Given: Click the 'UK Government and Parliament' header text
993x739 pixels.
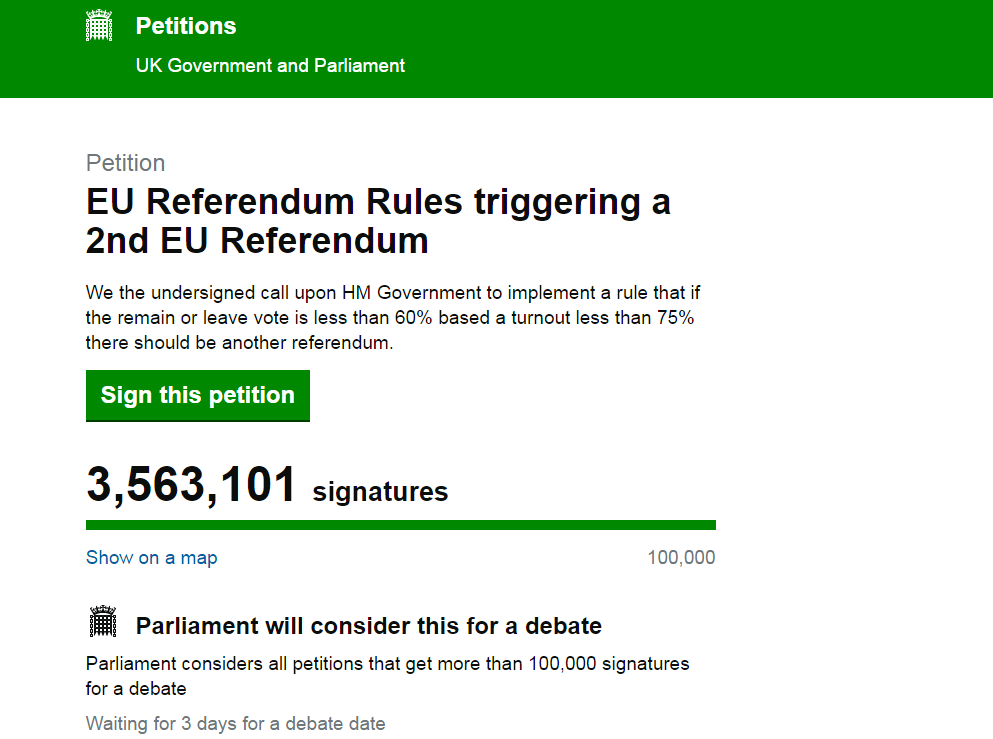Looking at the screenshot, I should pyautogui.click(x=270, y=66).
